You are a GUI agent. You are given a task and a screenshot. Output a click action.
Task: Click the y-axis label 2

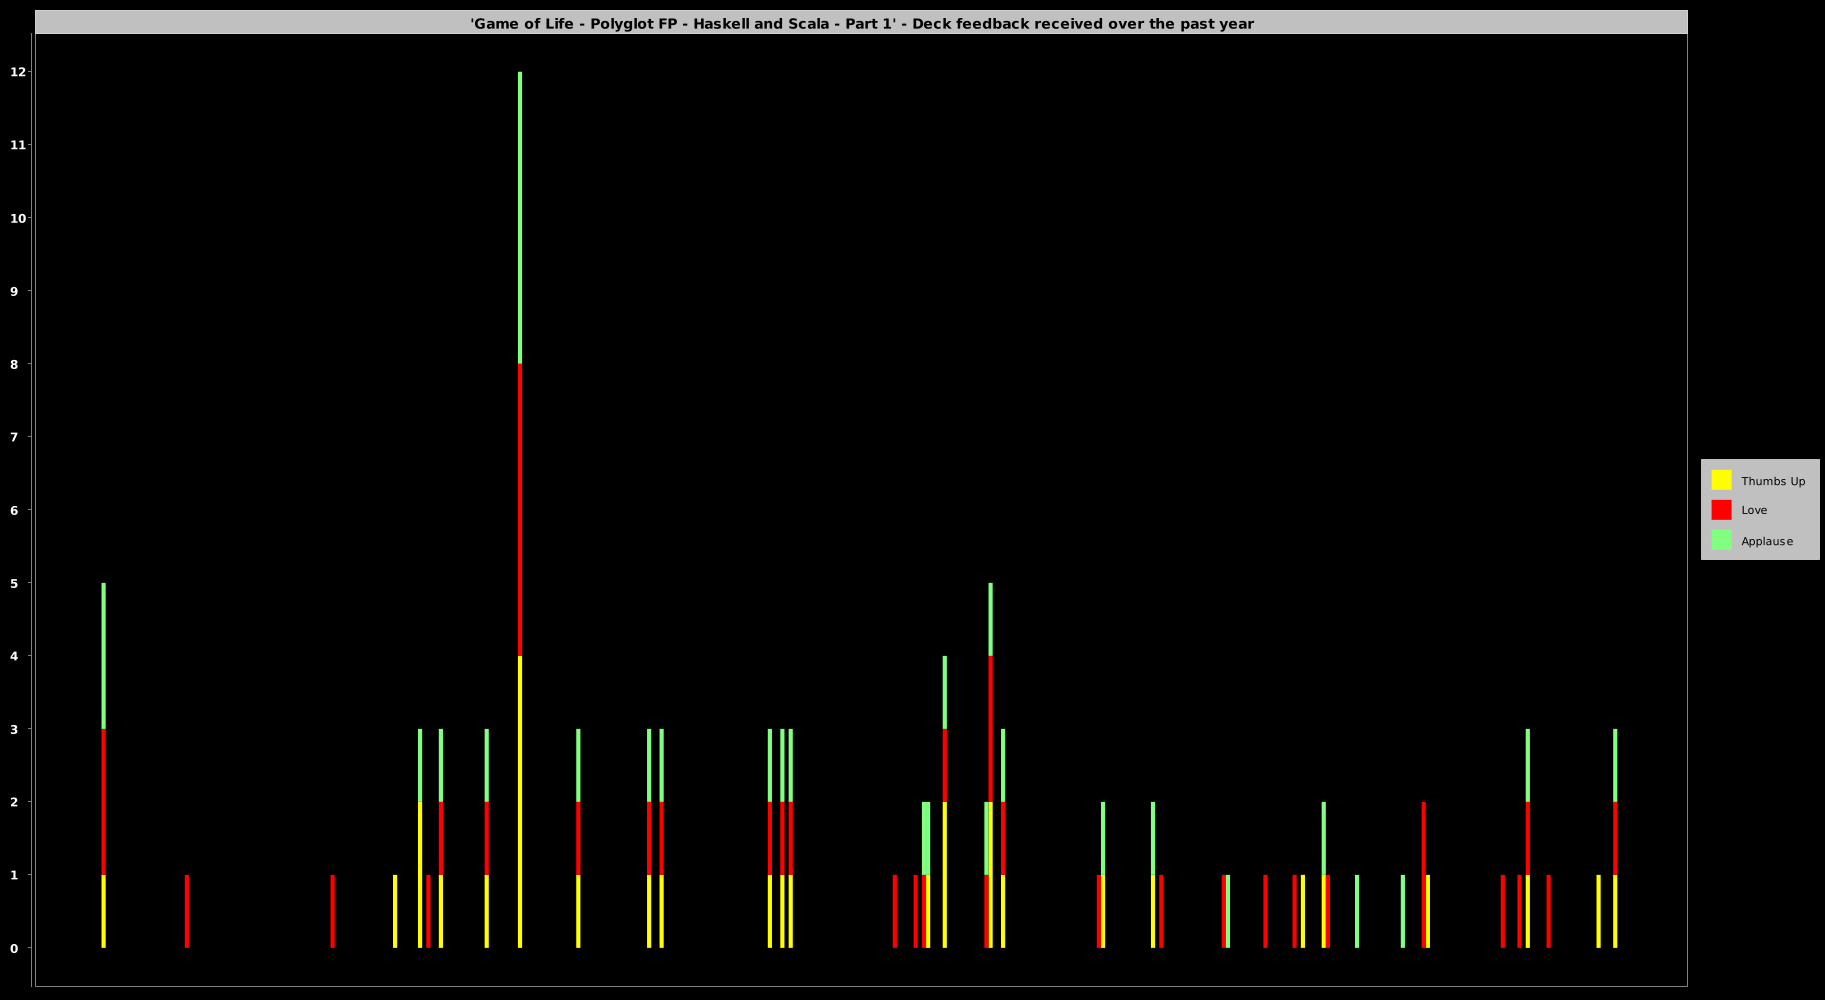pyautogui.click(x=14, y=802)
